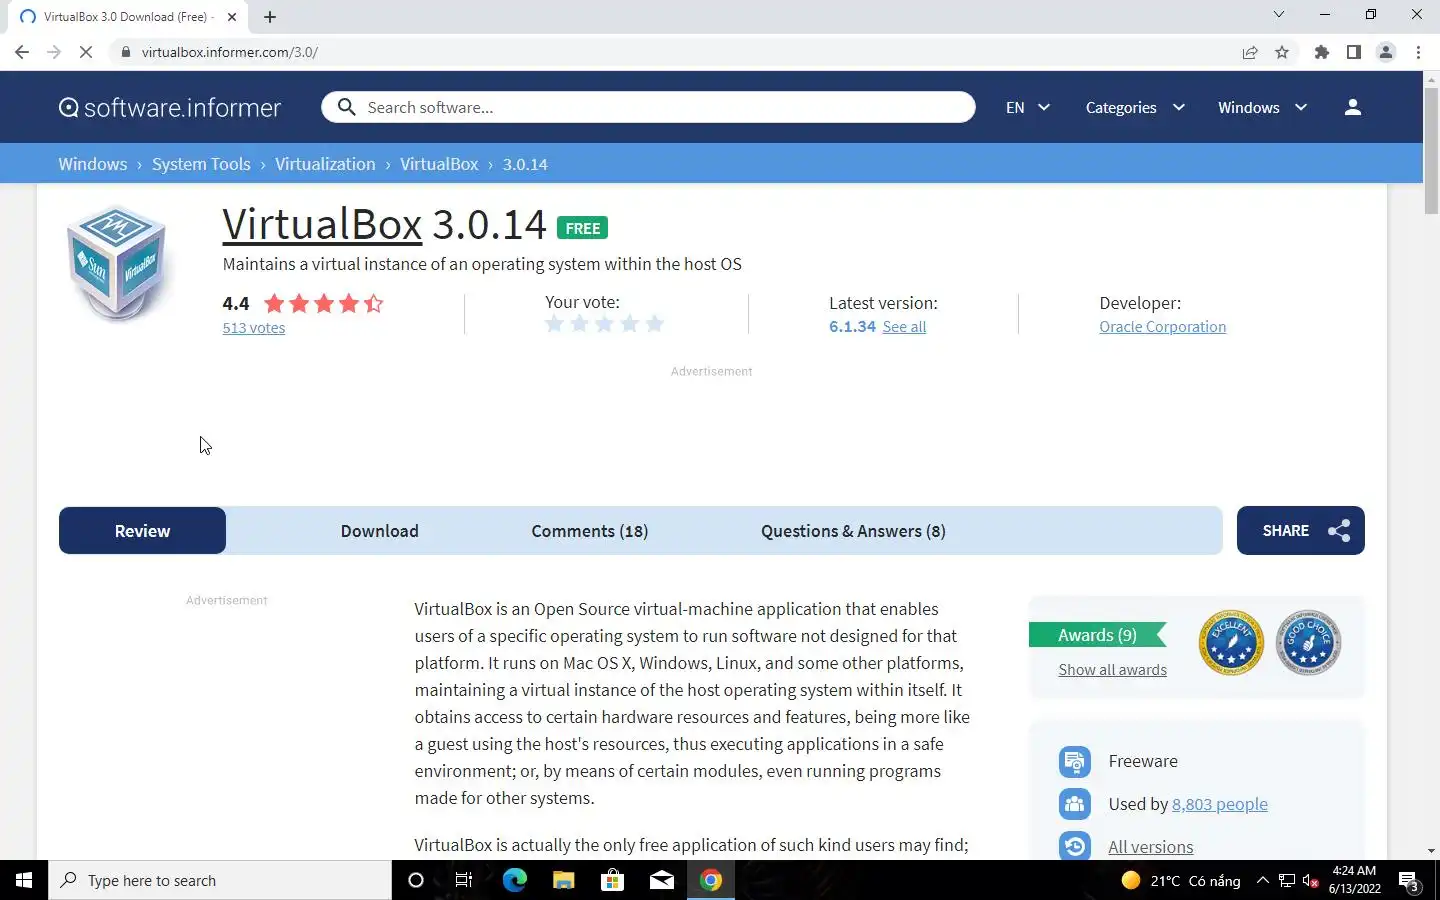Open File Explorer from the taskbar
Image resolution: width=1440 pixels, height=900 pixels.
coord(563,880)
